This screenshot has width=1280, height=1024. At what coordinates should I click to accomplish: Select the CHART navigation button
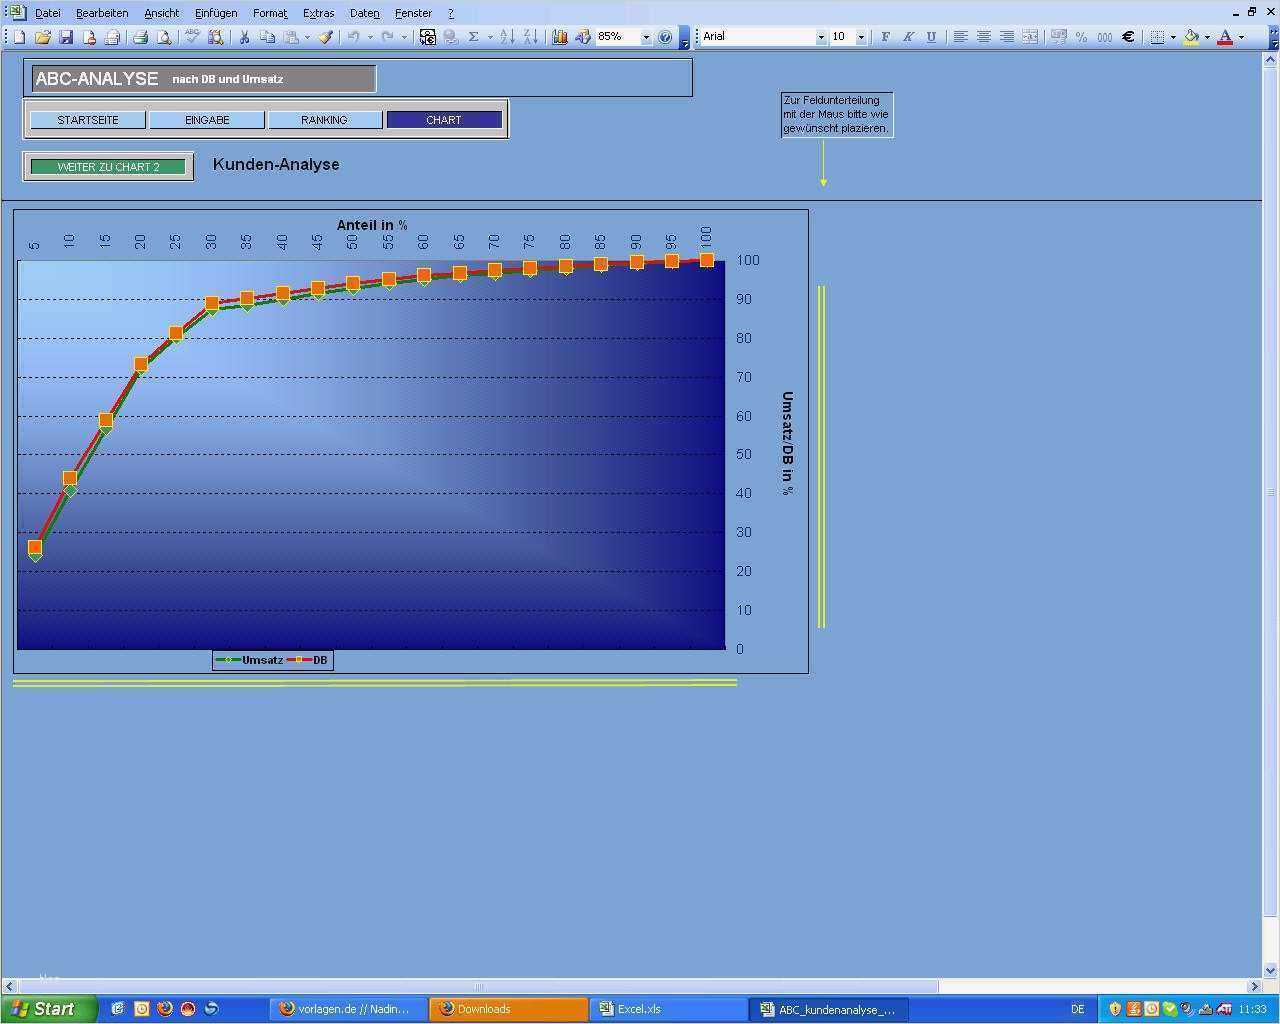[x=444, y=120]
